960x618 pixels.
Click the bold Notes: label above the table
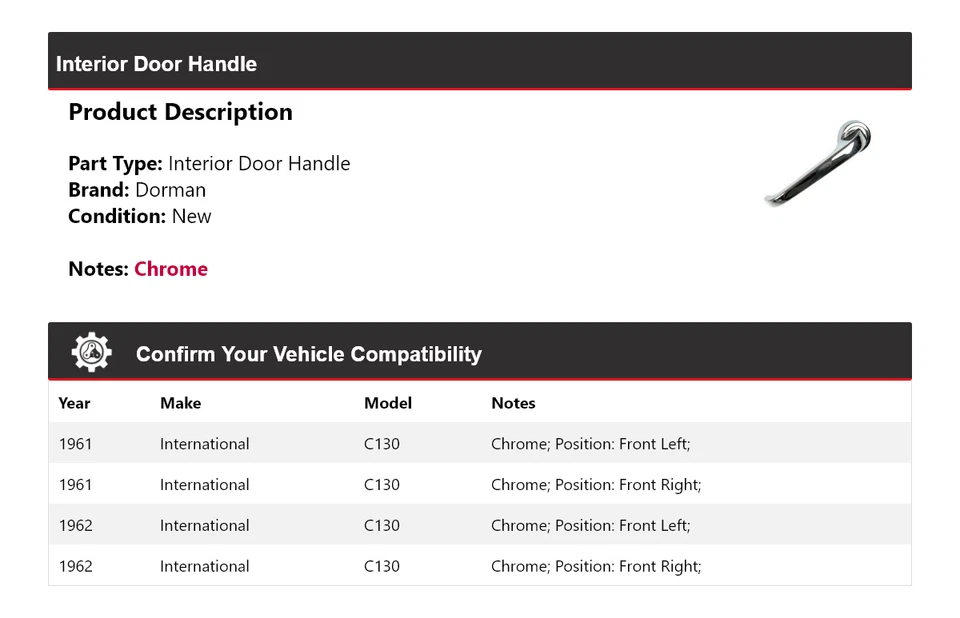pyautogui.click(x=98, y=269)
